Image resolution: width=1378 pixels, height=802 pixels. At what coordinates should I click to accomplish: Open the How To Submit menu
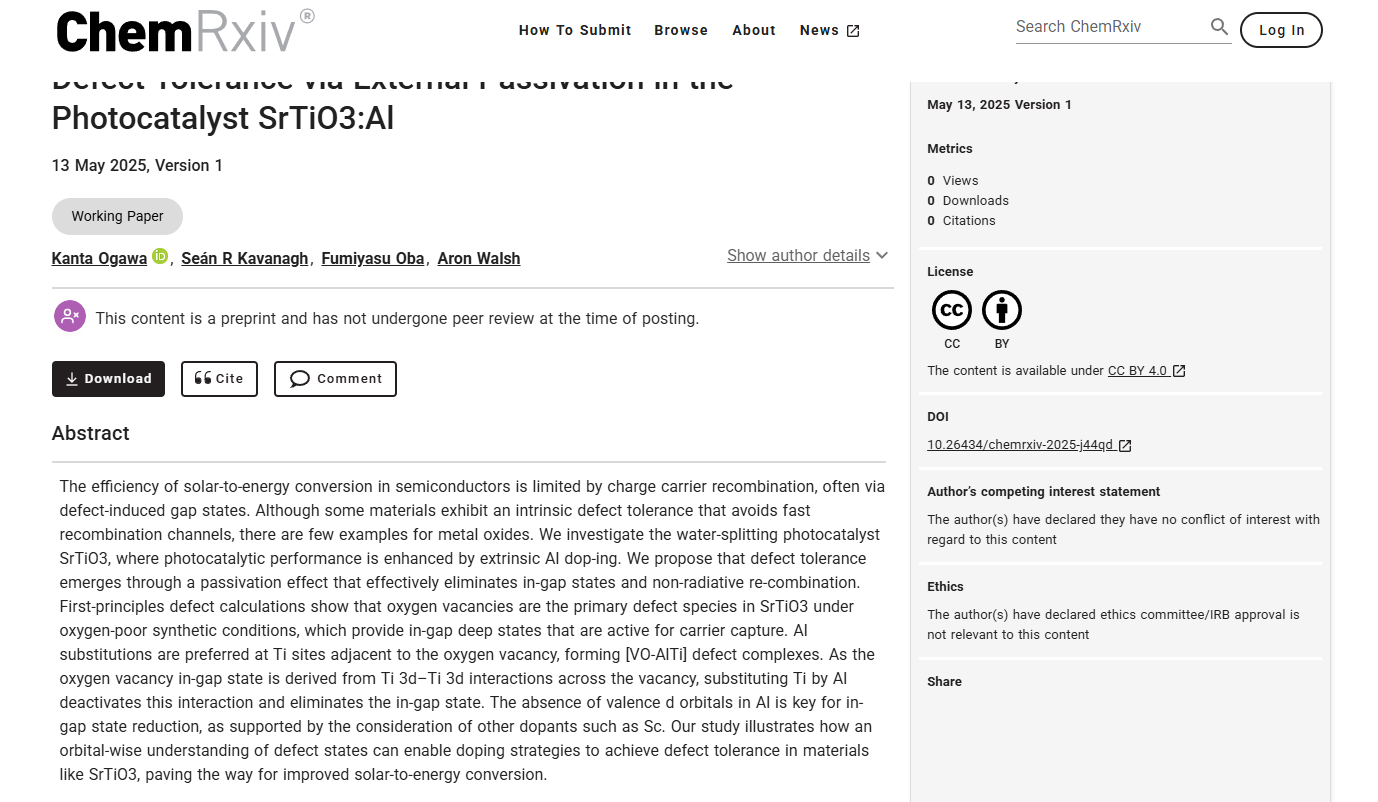[575, 30]
